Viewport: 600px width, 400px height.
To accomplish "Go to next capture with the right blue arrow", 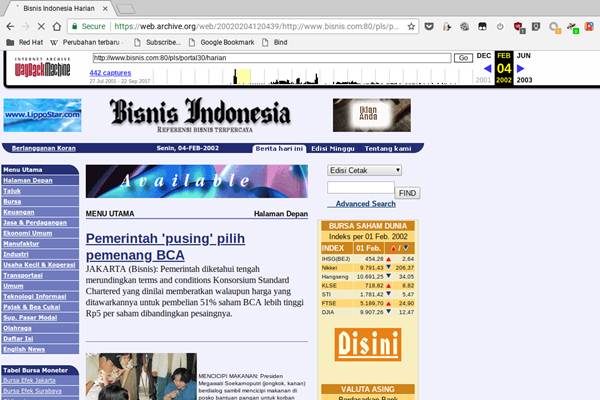I will pyautogui.click(x=520, y=69).
